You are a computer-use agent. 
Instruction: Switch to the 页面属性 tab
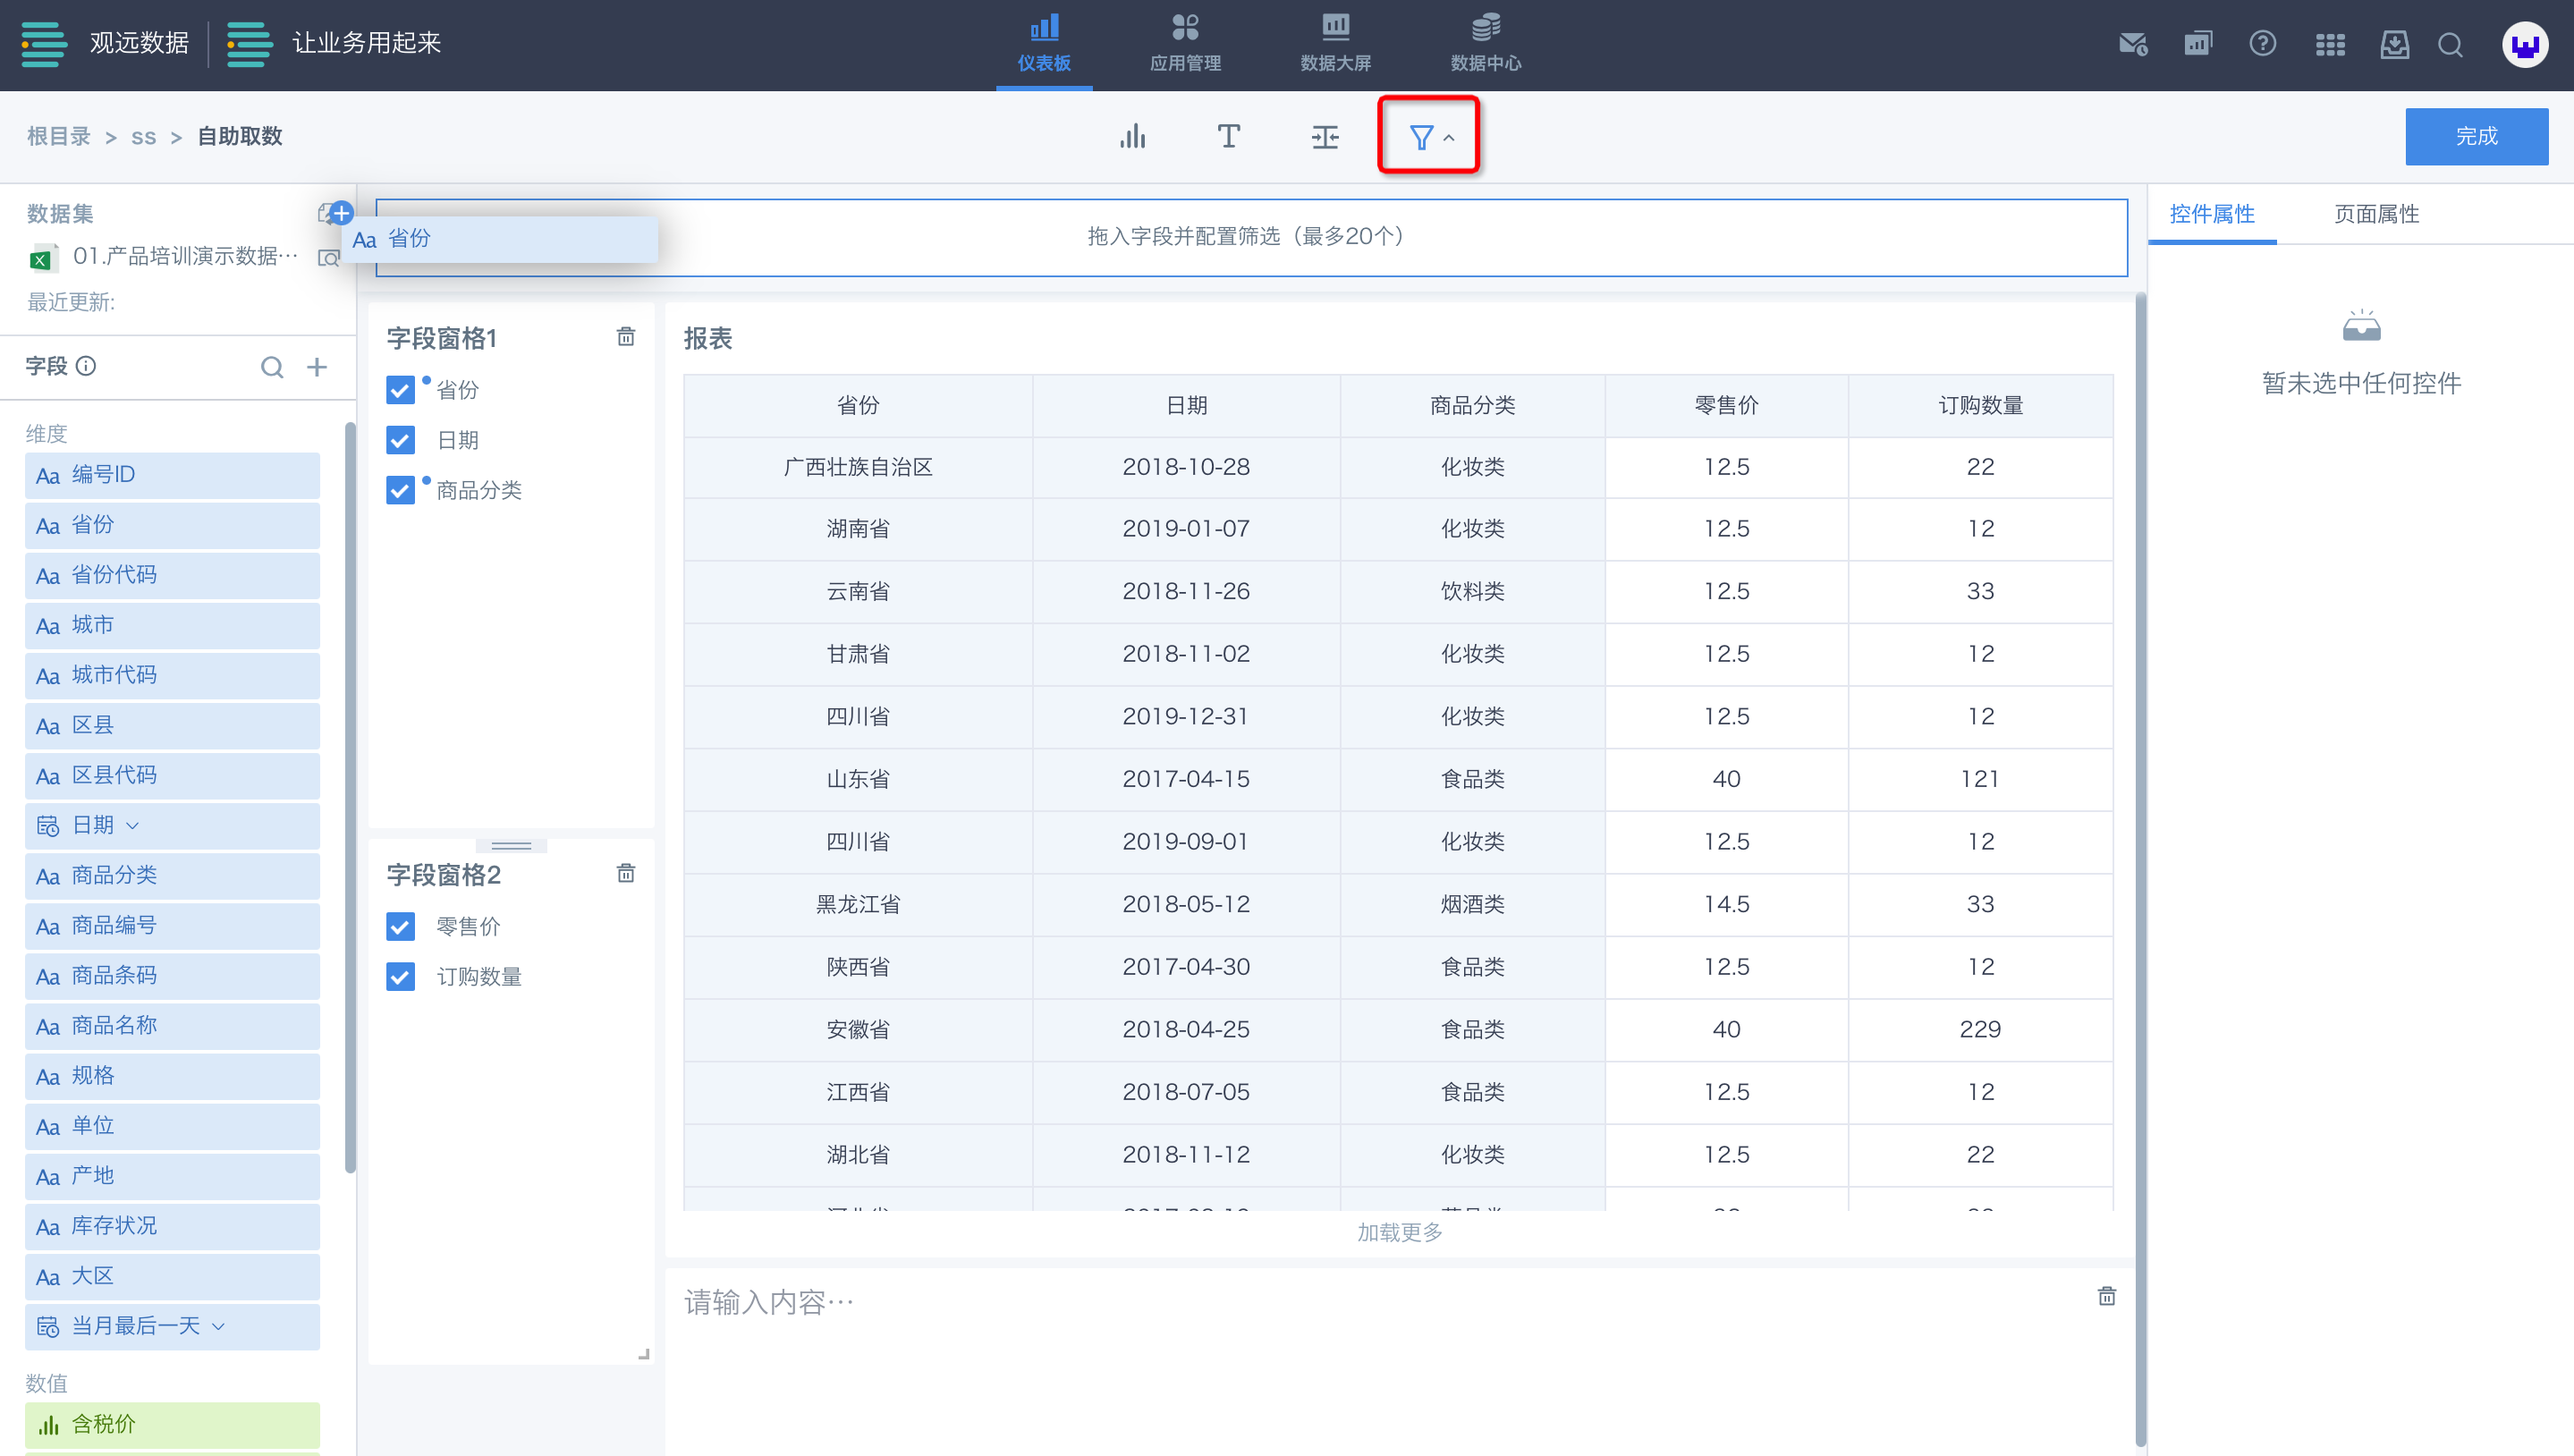pos(2376,214)
